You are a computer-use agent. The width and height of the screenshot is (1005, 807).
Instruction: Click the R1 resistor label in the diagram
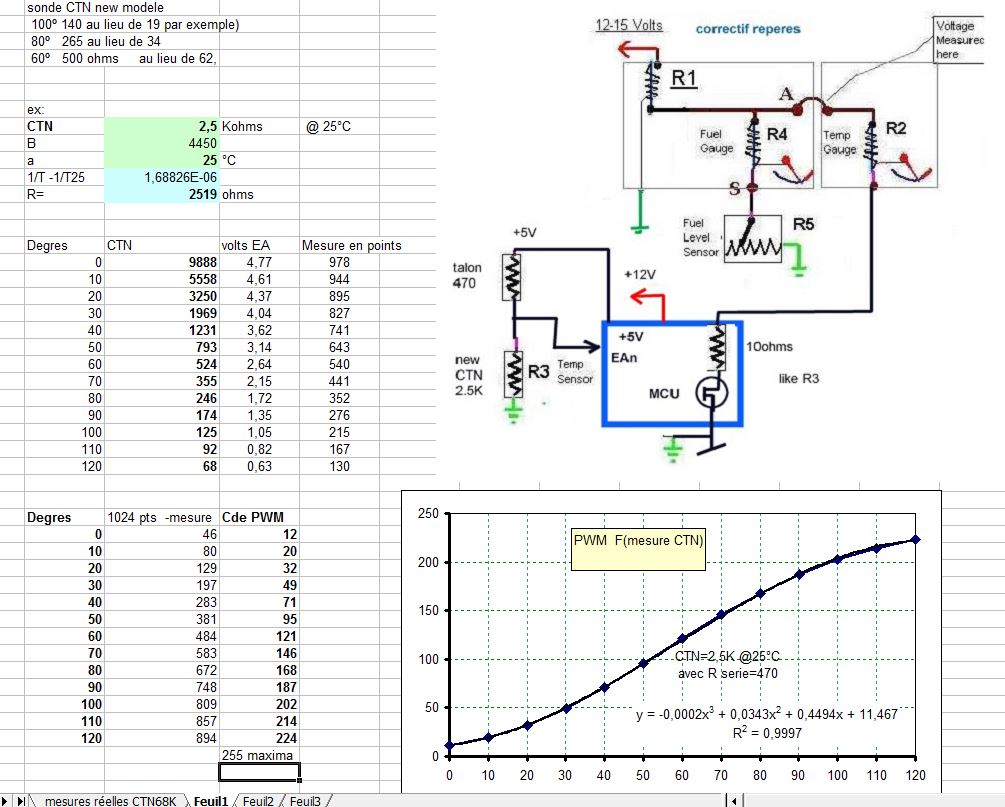684,78
